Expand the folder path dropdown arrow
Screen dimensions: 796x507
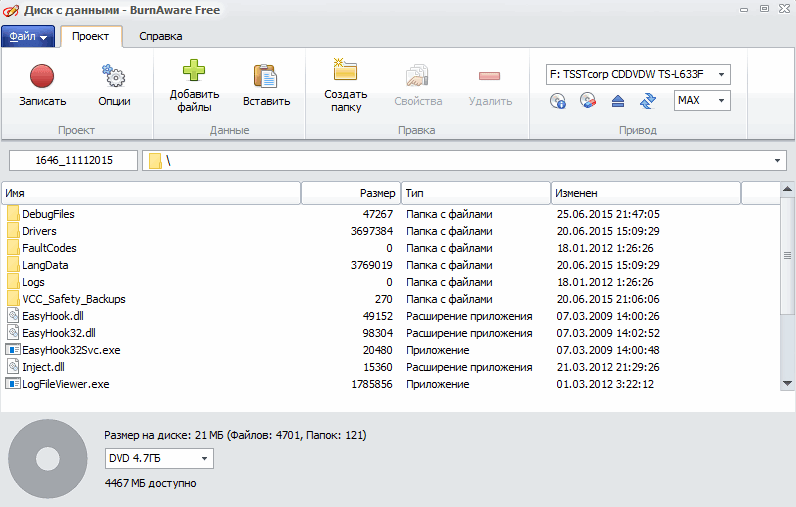pos(777,160)
